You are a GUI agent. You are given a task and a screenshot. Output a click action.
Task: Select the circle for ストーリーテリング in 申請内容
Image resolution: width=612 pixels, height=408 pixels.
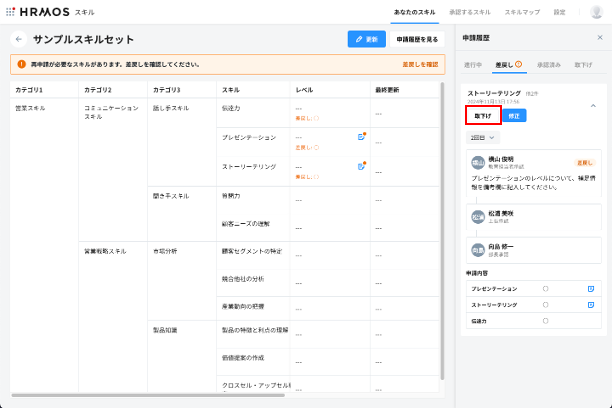point(545,303)
